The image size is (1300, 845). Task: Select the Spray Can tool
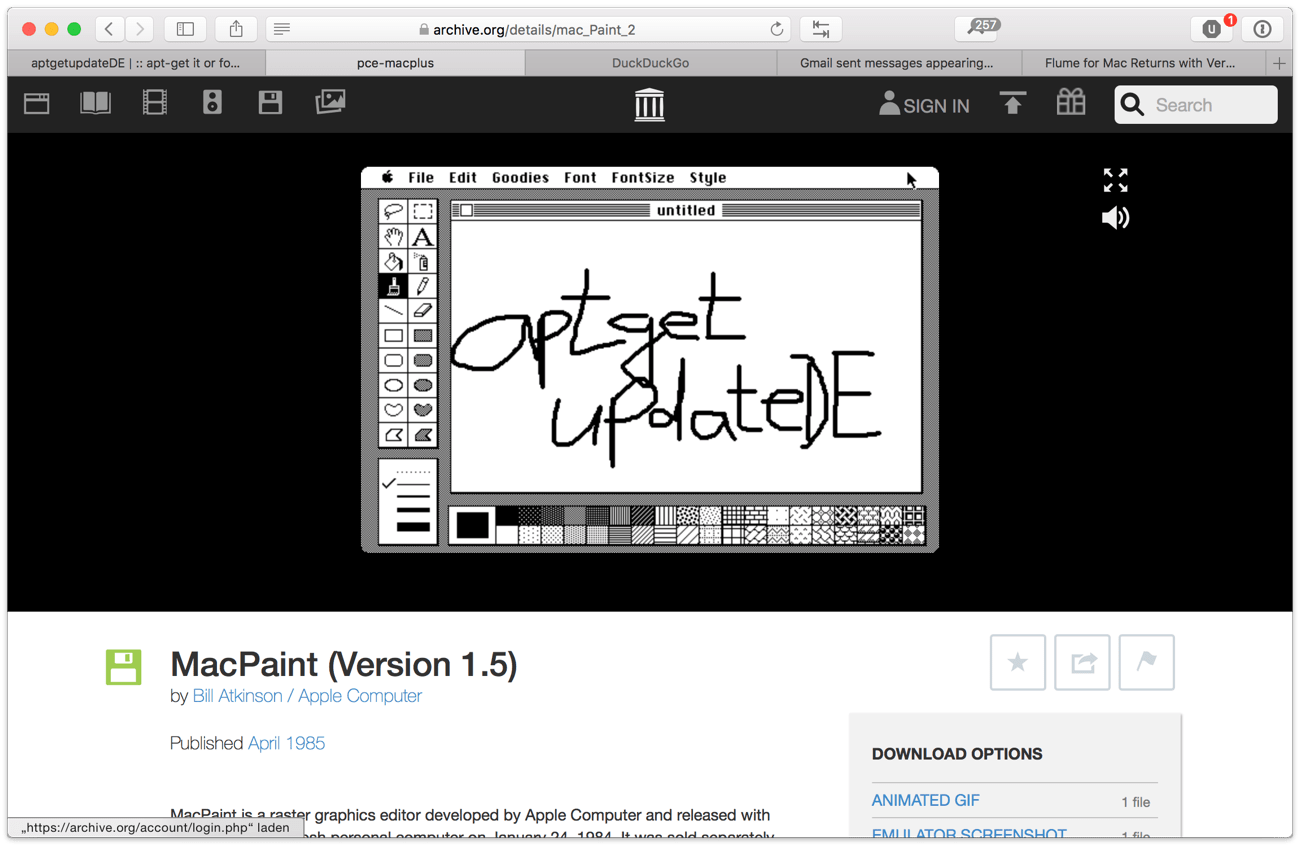point(423,261)
